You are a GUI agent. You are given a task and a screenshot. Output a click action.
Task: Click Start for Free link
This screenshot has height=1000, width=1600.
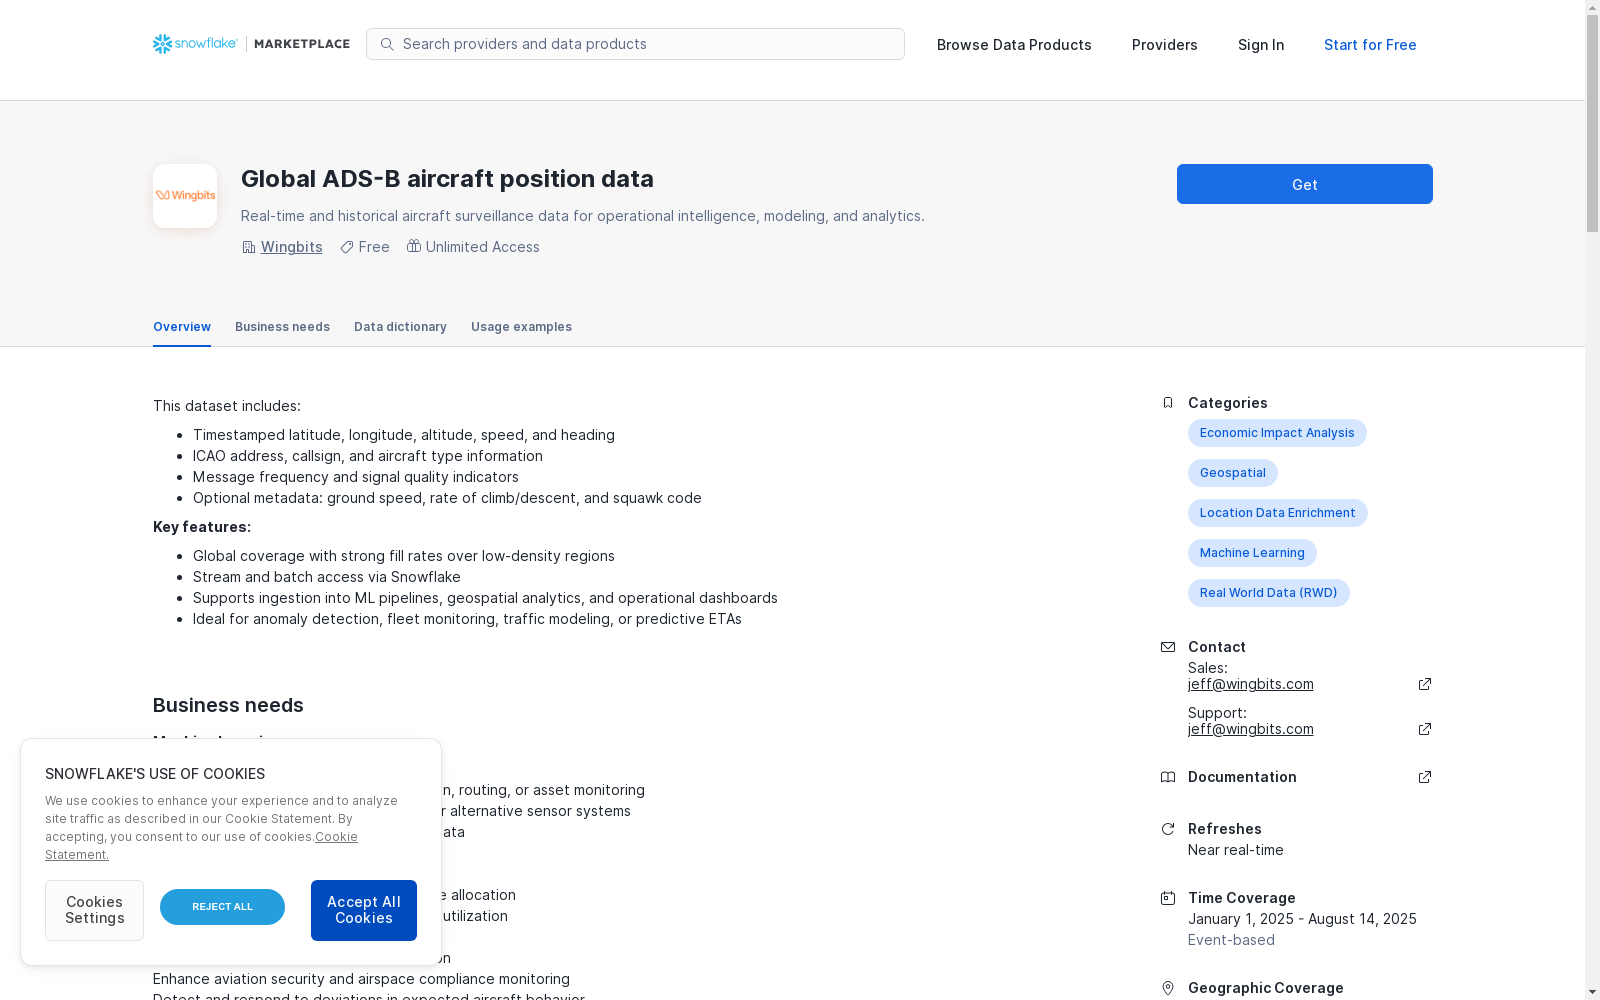tap(1370, 45)
